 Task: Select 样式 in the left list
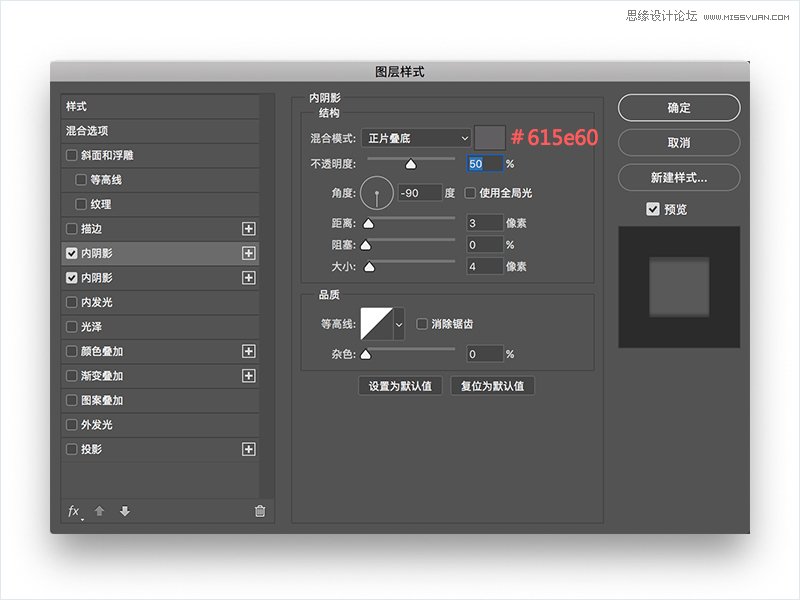[160, 106]
